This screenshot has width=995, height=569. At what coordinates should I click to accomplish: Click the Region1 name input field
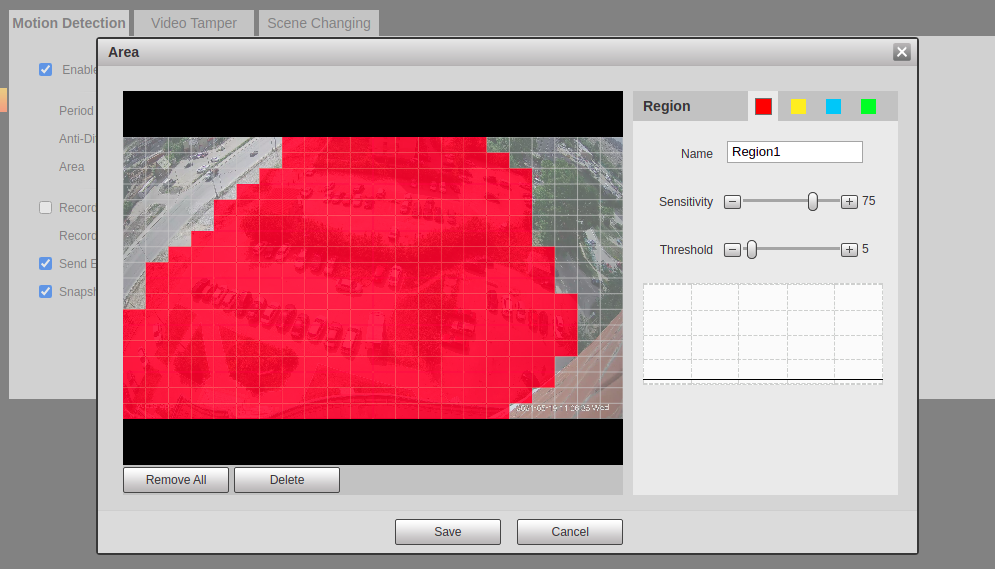click(x=794, y=152)
